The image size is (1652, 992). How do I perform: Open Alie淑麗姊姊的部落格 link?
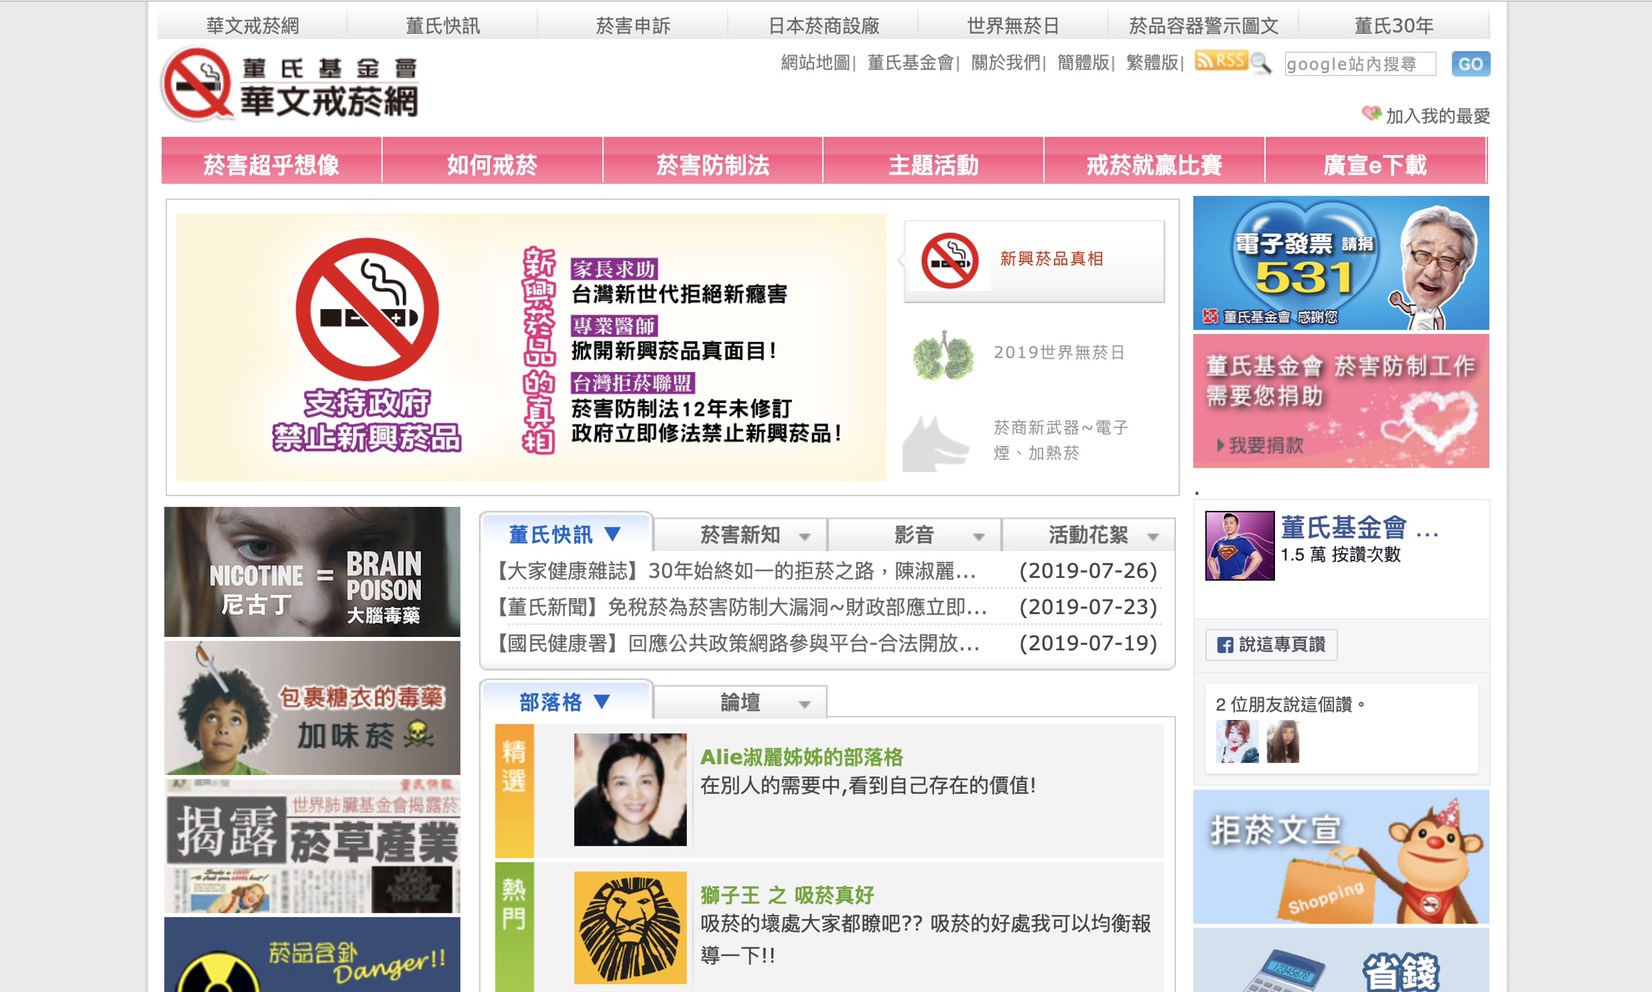pyautogui.click(x=801, y=757)
